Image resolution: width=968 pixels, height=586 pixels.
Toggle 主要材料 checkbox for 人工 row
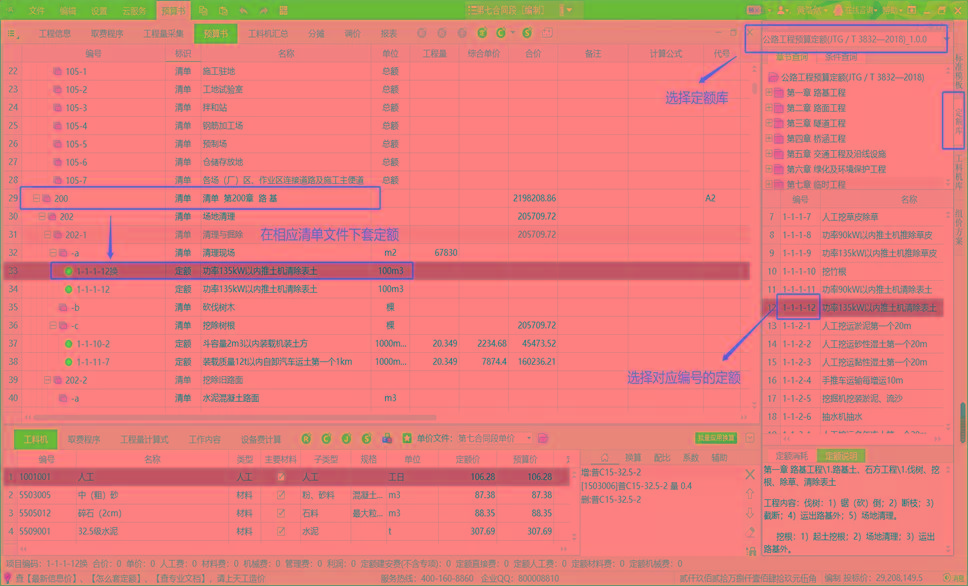point(281,477)
